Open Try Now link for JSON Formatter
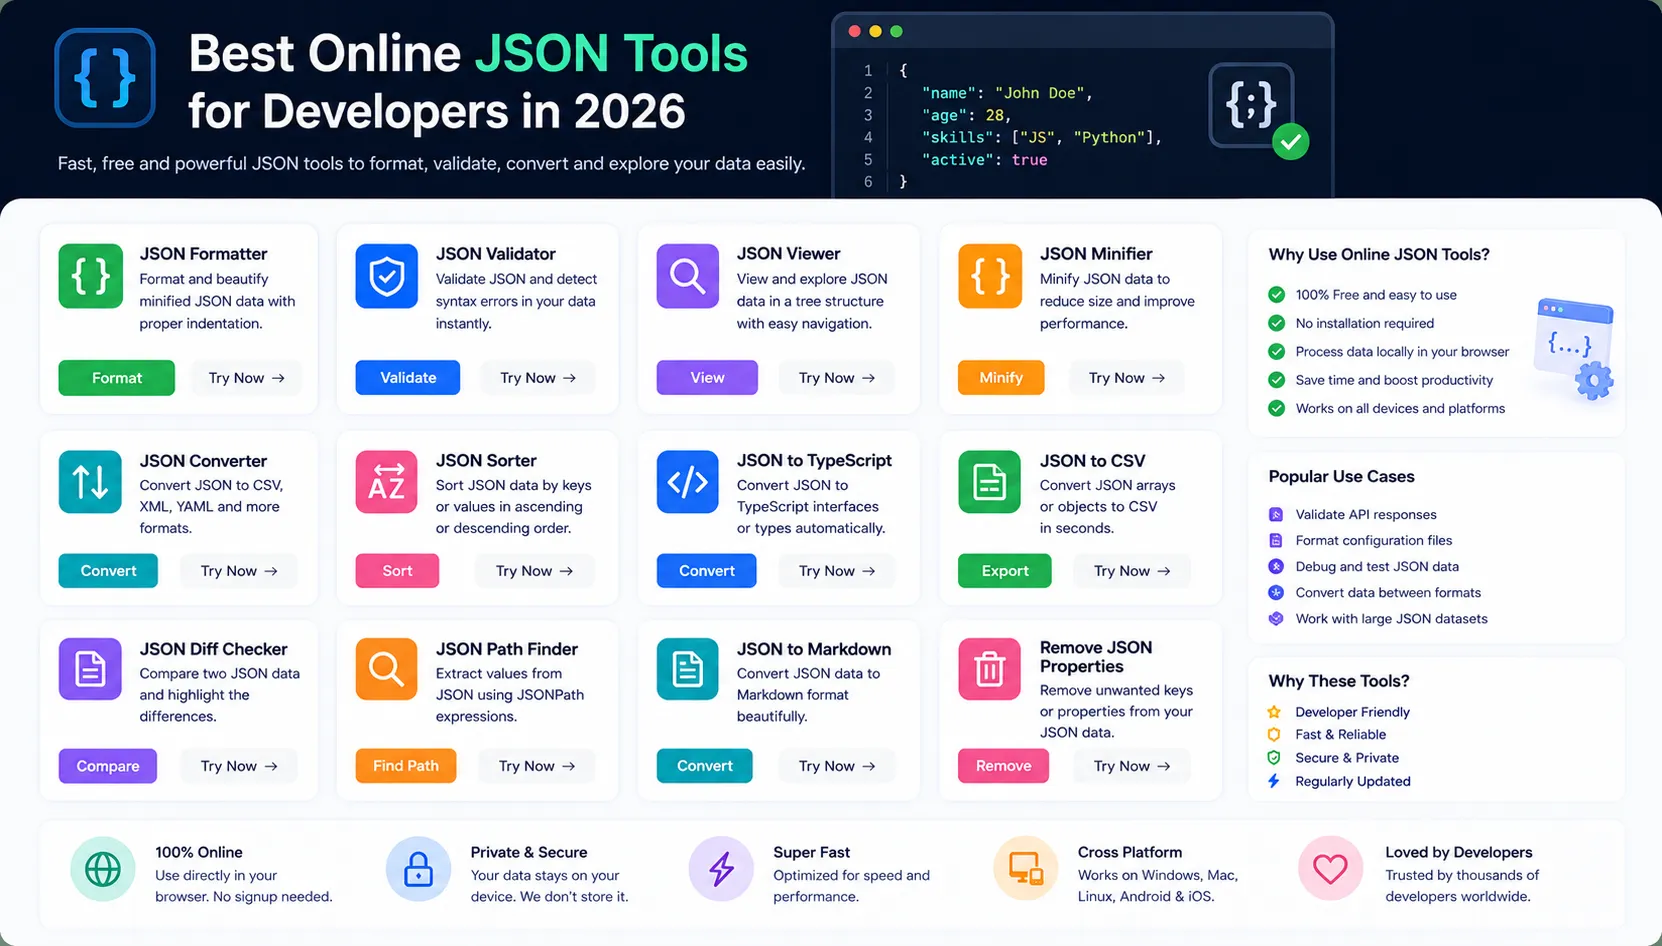The width and height of the screenshot is (1662, 946). pos(247,378)
